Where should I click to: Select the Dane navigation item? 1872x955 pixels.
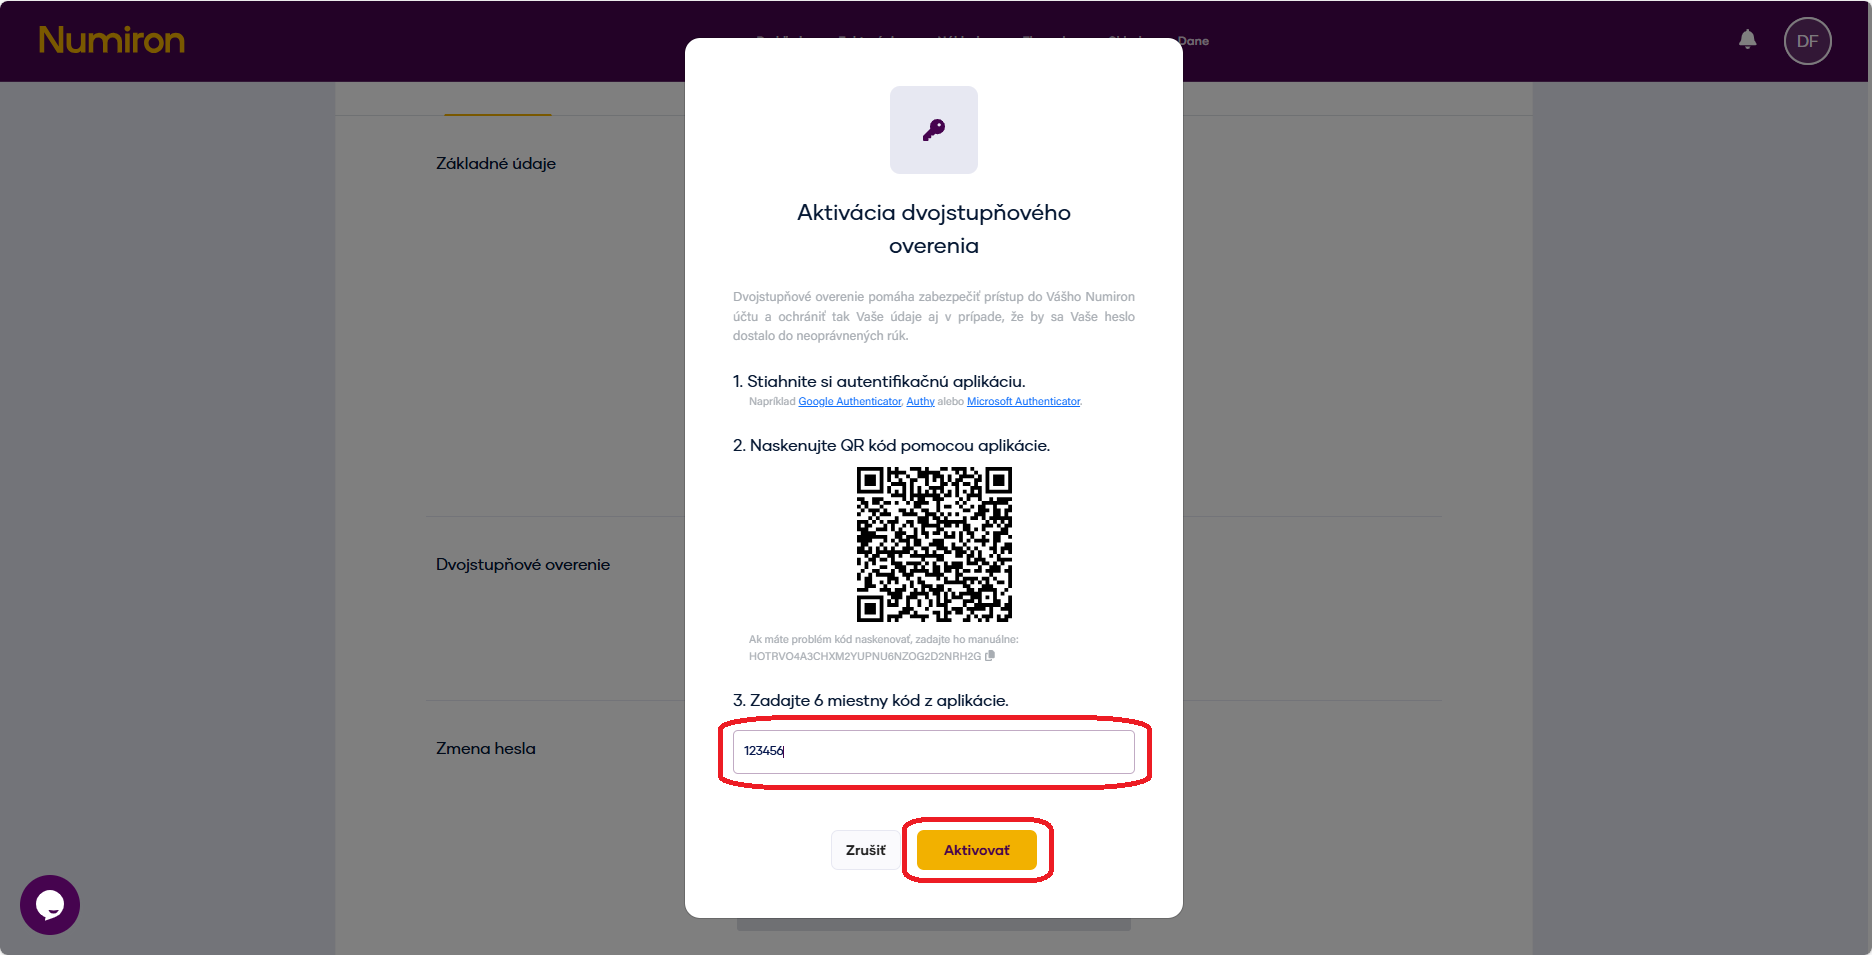(x=1193, y=41)
